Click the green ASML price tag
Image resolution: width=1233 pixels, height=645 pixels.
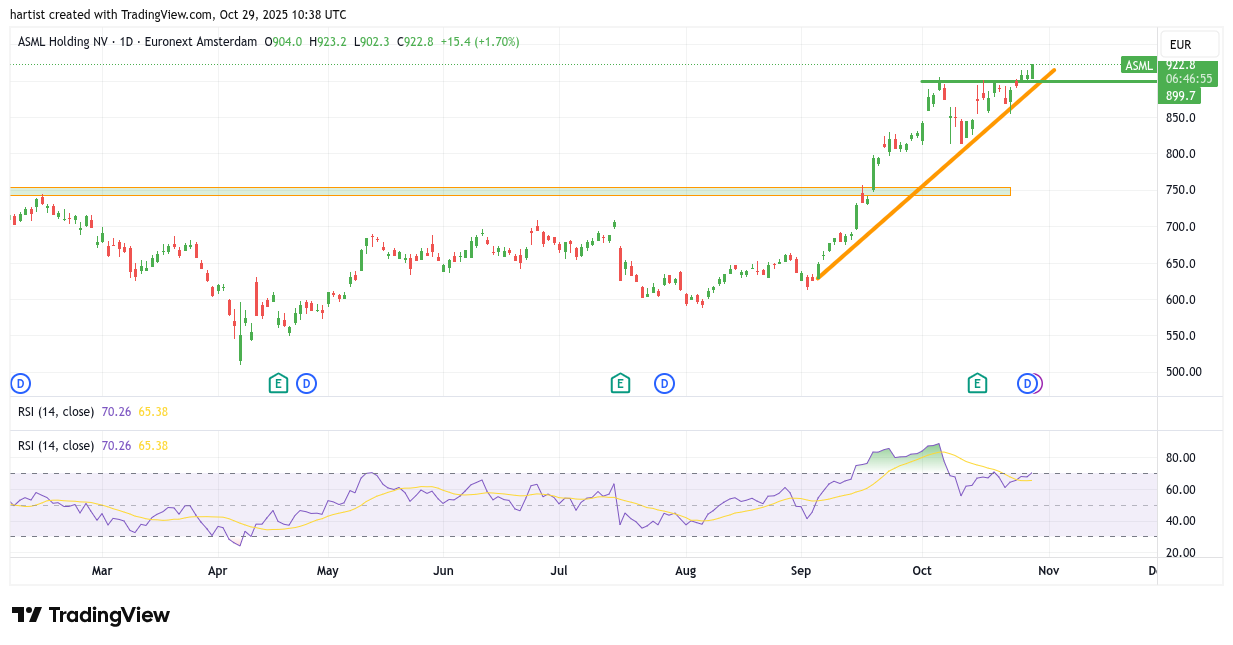[x=1138, y=65]
